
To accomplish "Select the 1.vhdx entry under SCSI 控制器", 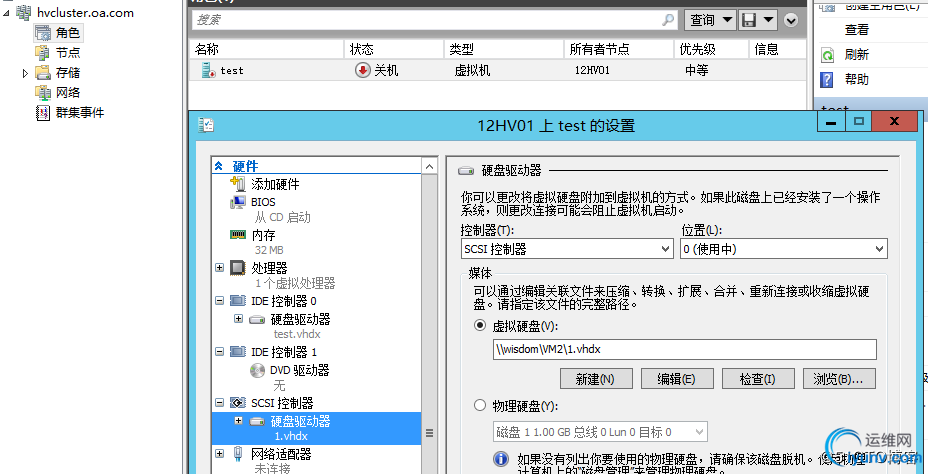I will coord(291,436).
